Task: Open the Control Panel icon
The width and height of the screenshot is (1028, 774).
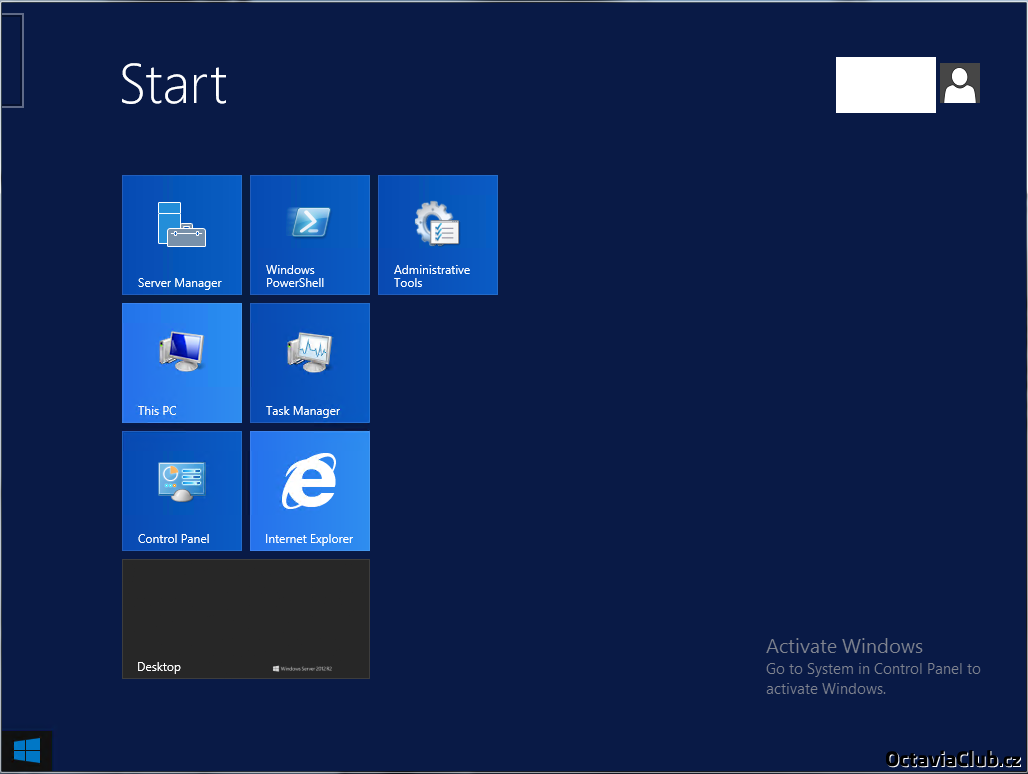Action: click(181, 480)
